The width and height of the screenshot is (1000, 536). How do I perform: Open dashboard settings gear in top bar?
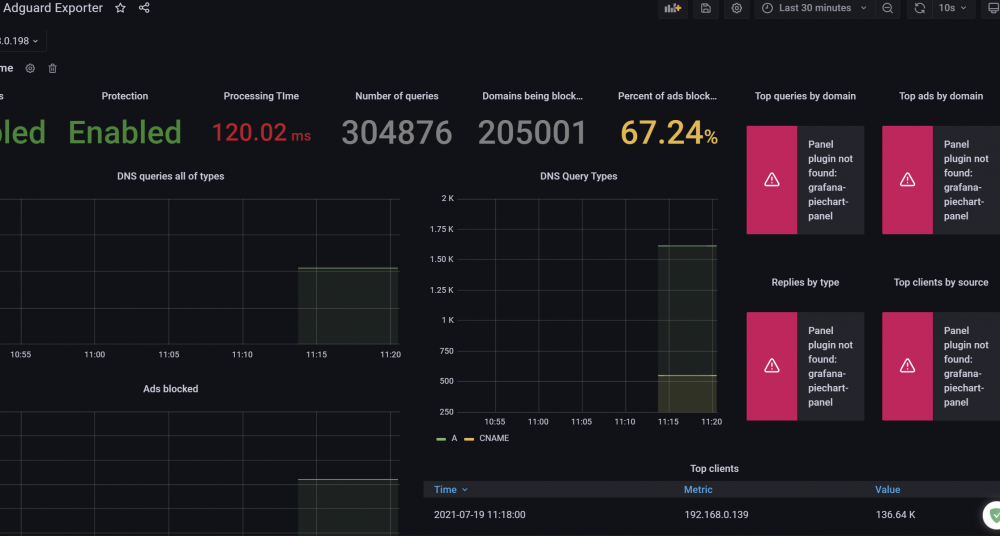[737, 8]
